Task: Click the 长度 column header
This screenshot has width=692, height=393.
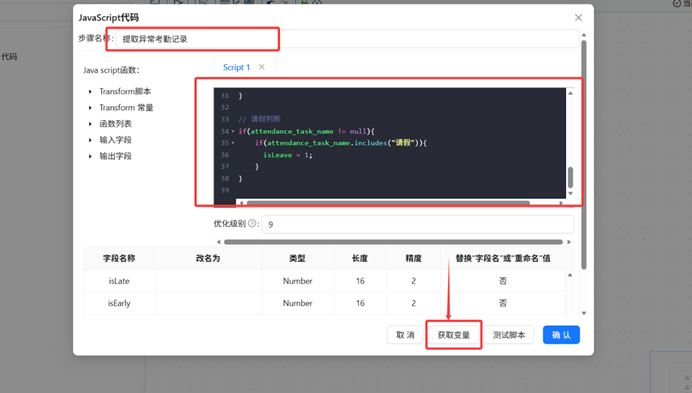Action: [360, 258]
